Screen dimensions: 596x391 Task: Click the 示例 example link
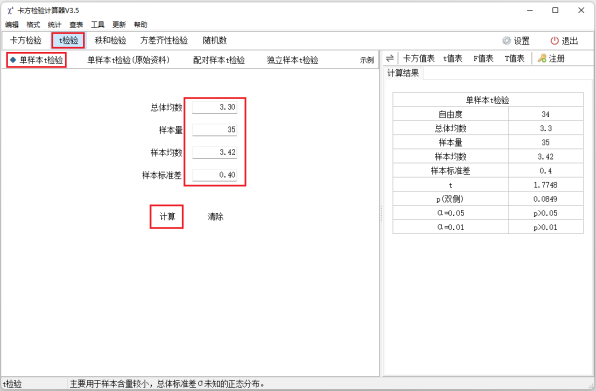pyautogui.click(x=367, y=60)
